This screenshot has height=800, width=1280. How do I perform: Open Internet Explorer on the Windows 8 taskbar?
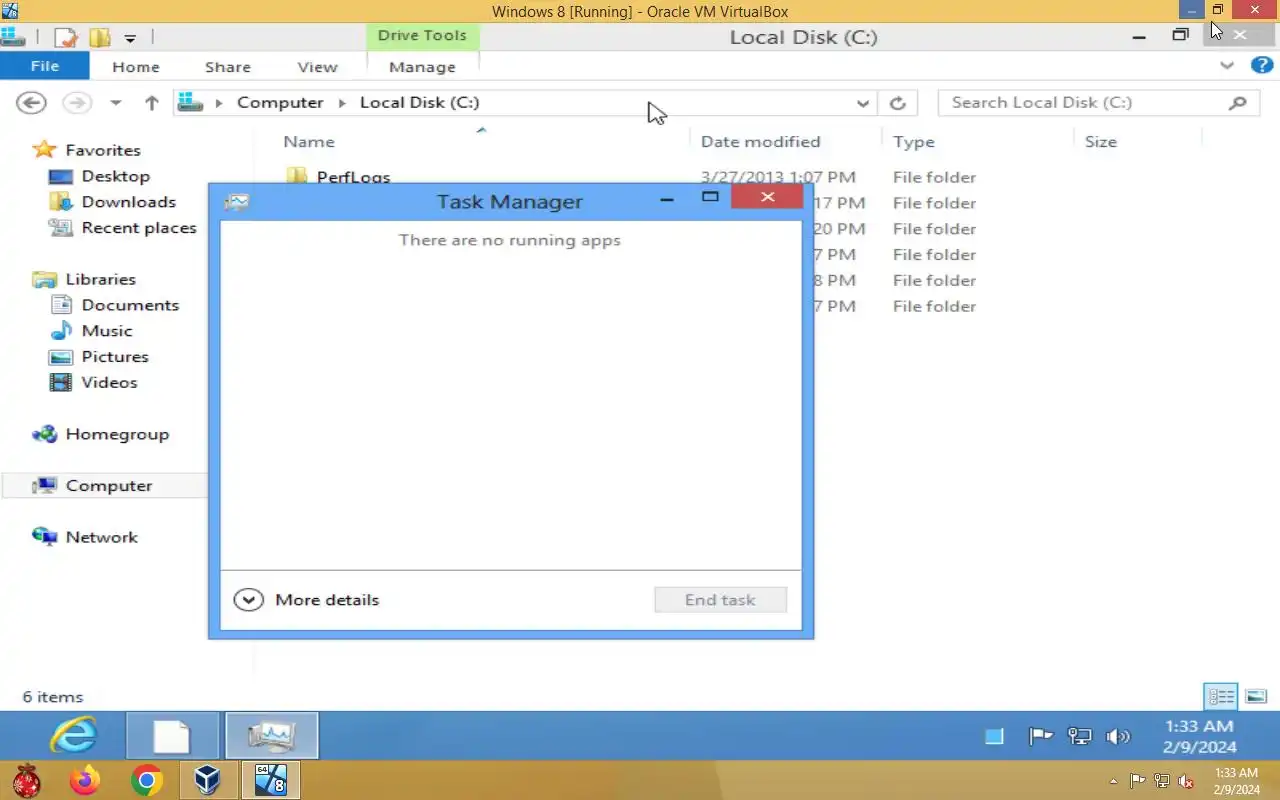pyautogui.click(x=73, y=736)
